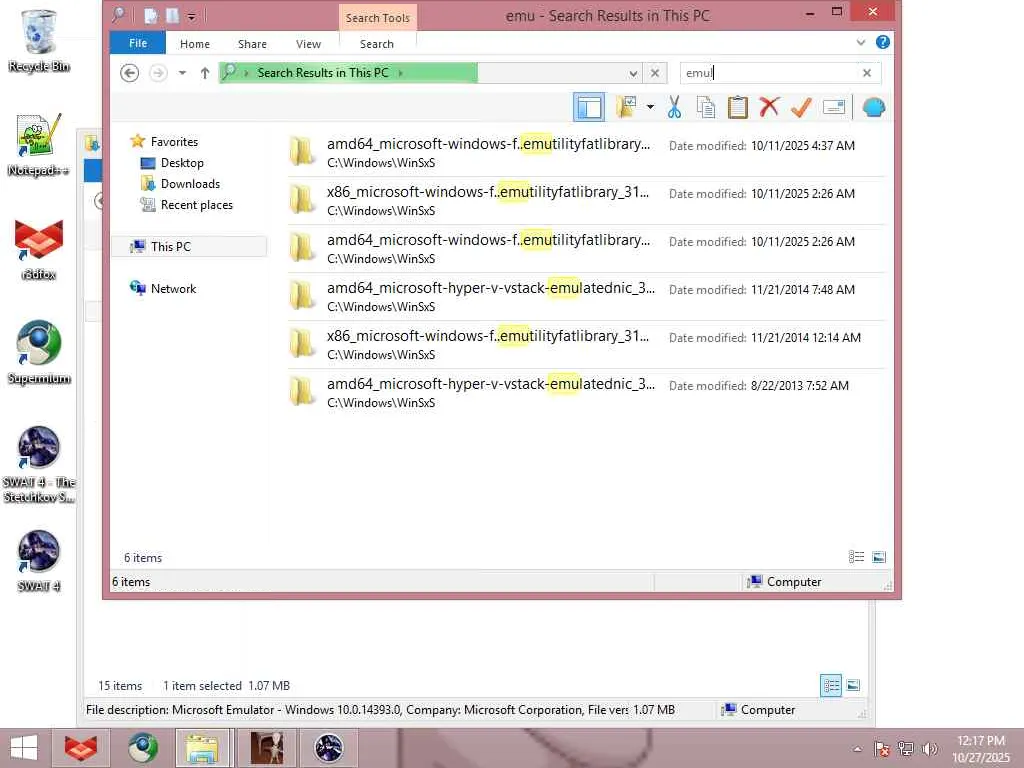Open Classic Shell settings shell icon

click(874, 107)
